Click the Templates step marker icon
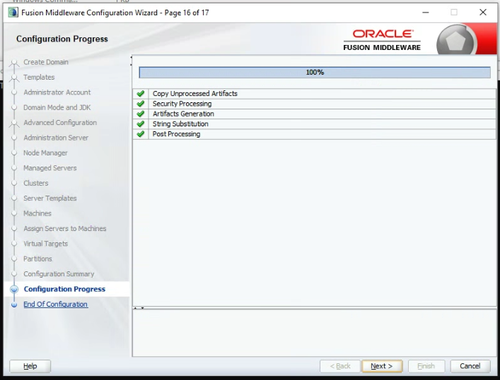 pos(14,78)
